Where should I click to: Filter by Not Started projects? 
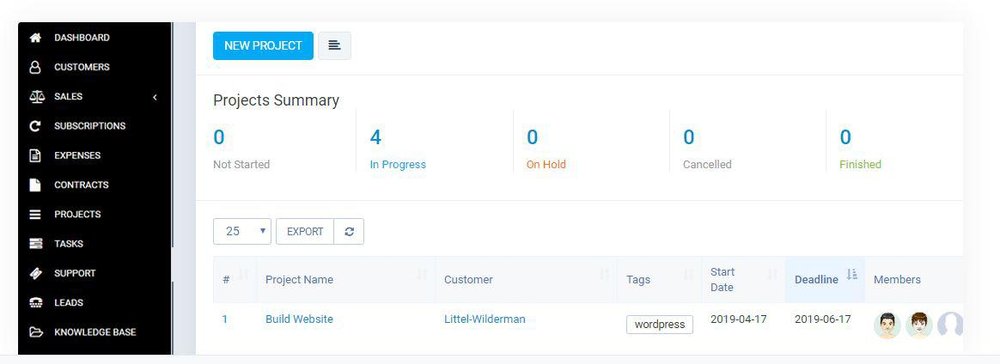click(x=241, y=164)
